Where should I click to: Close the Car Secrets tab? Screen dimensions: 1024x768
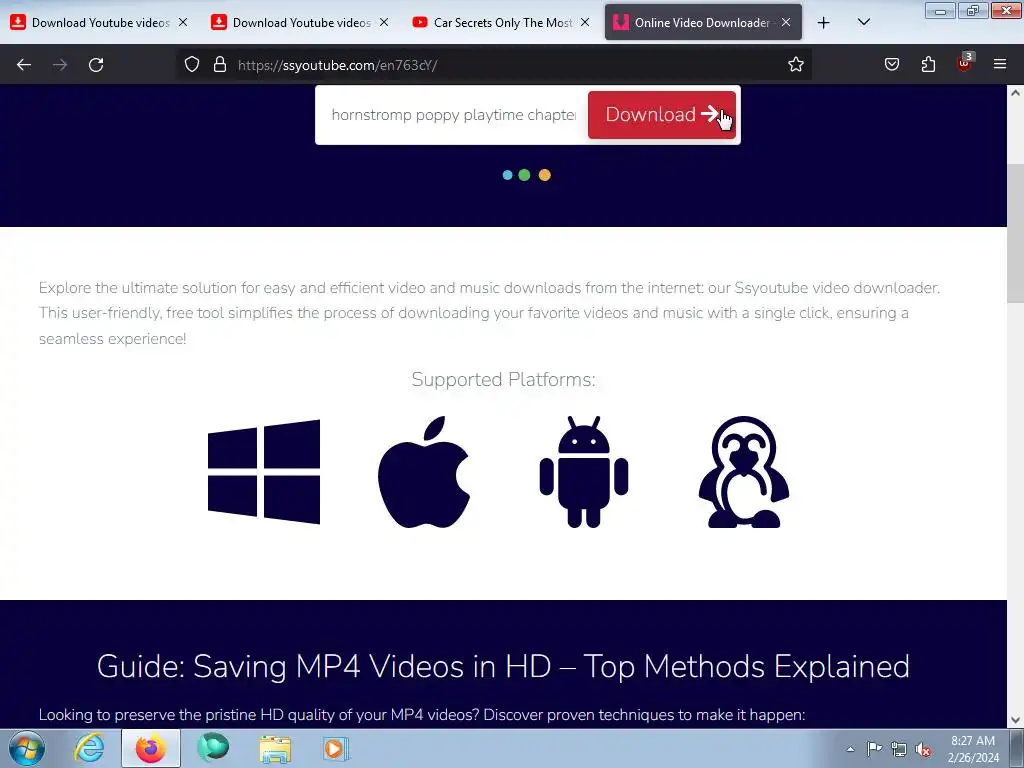pos(585,23)
